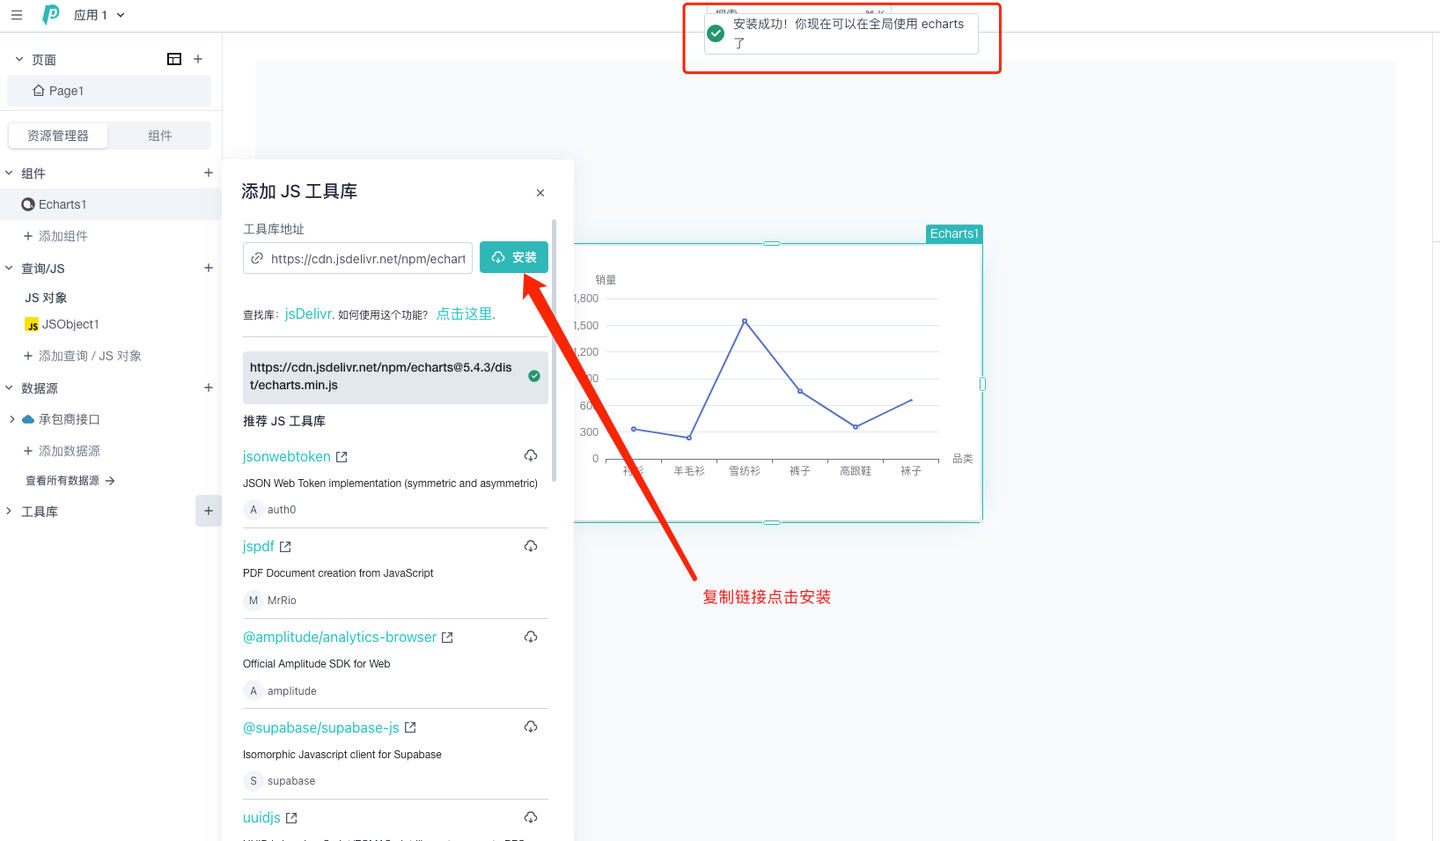The image size is (1440, 841).
Task: Close the 添加 JS 工具库 panel
Action: click(540, 193)
